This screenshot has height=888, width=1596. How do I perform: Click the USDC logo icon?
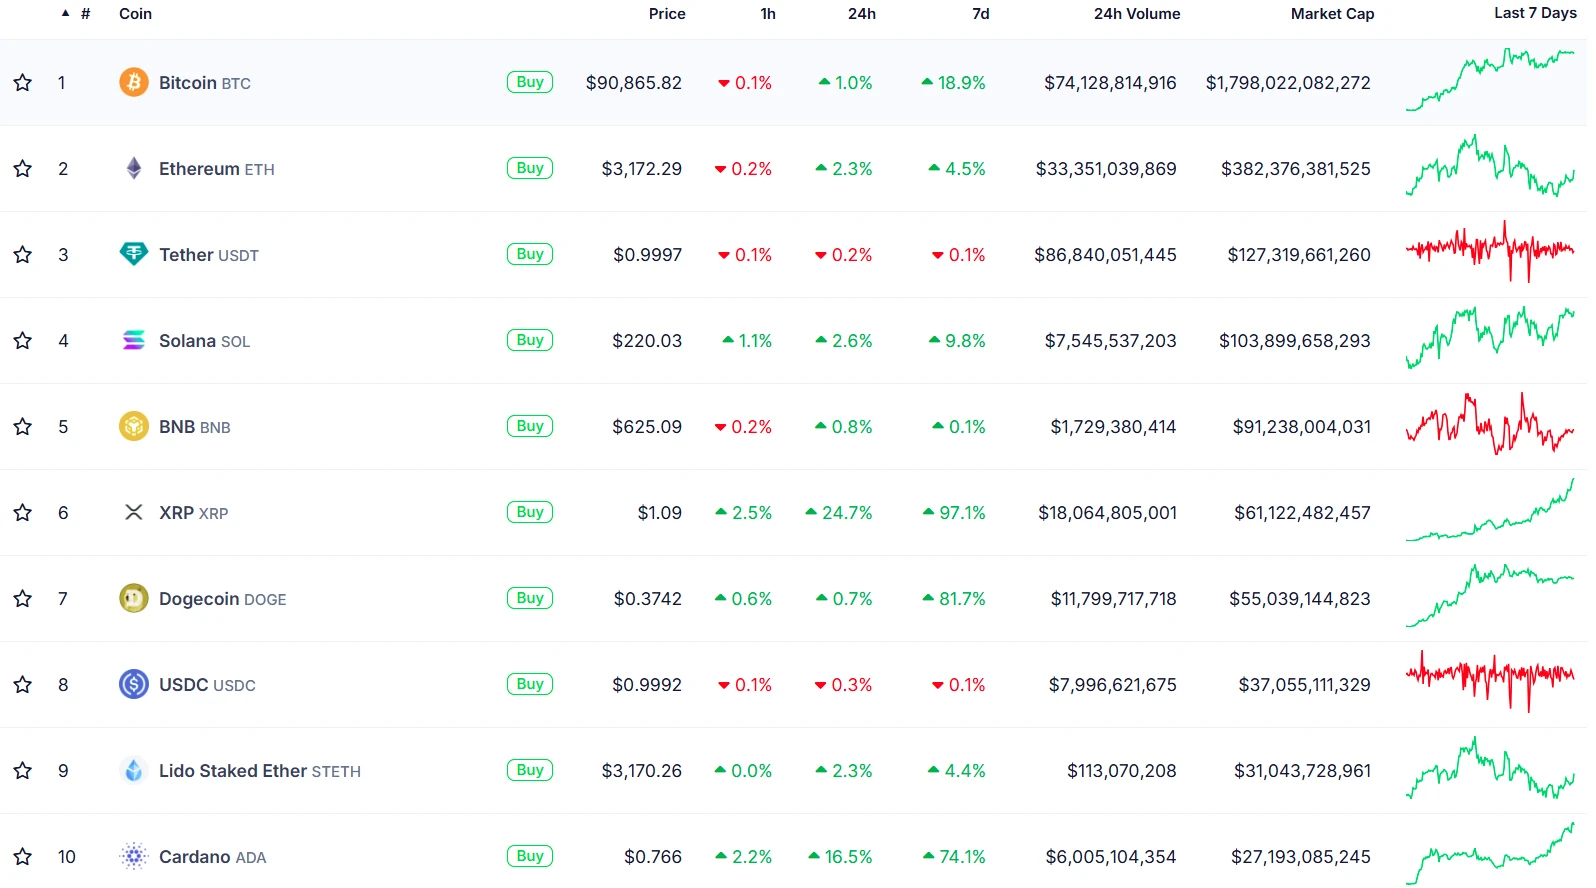(134, 684)
